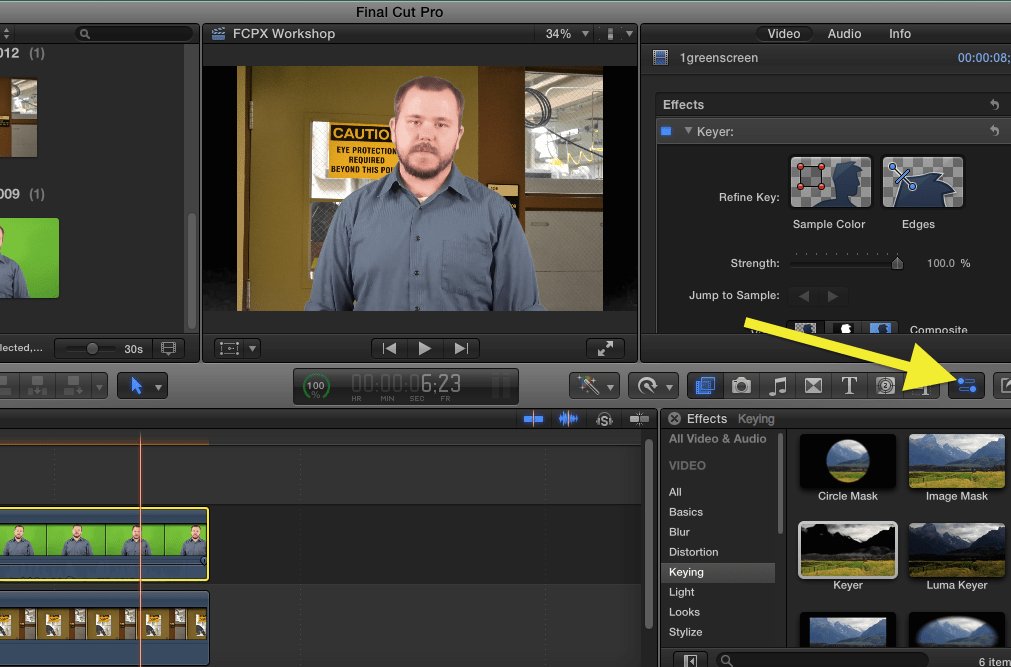Toggle audio skimming waveform button
The width and height of the screenshot is (1011, 667).
click(x=569, y=419)
